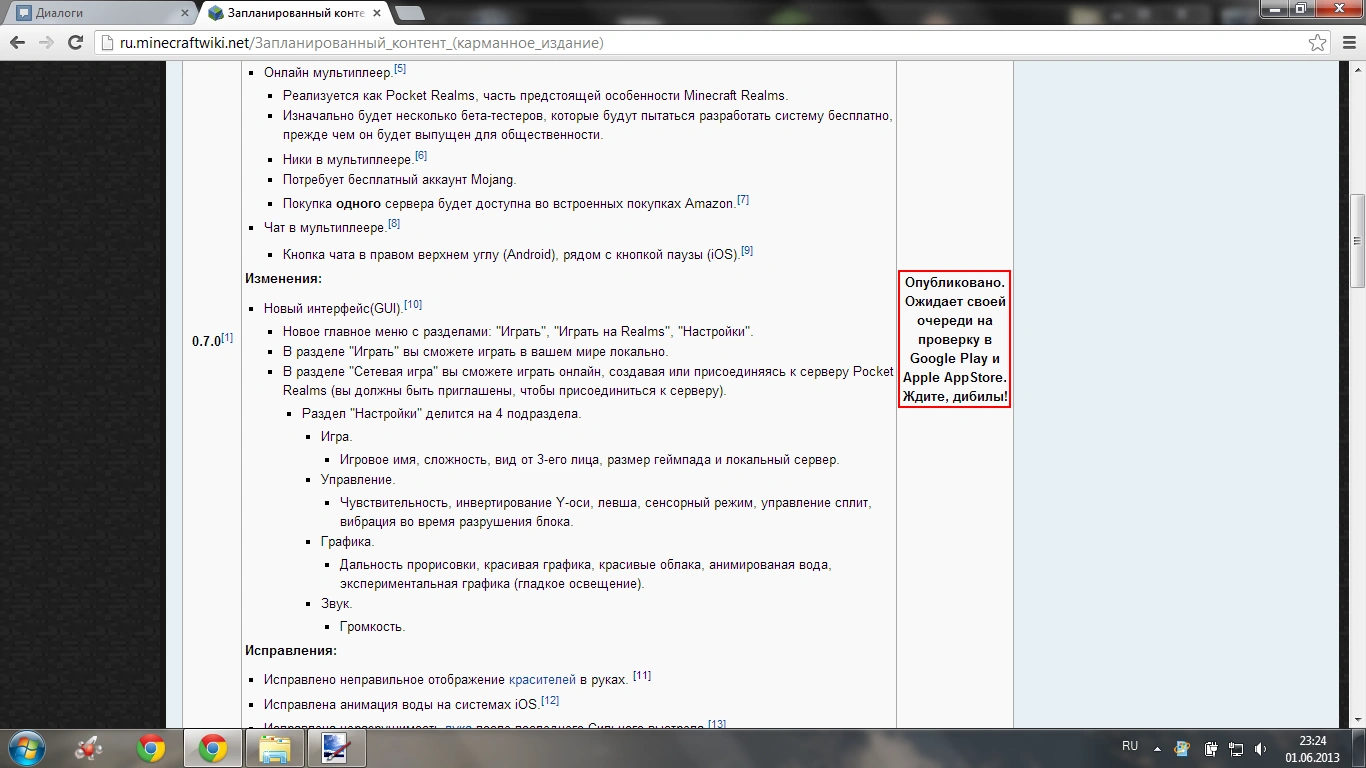
Task: Go back to the previous page
Action: (x=17, y=43)
